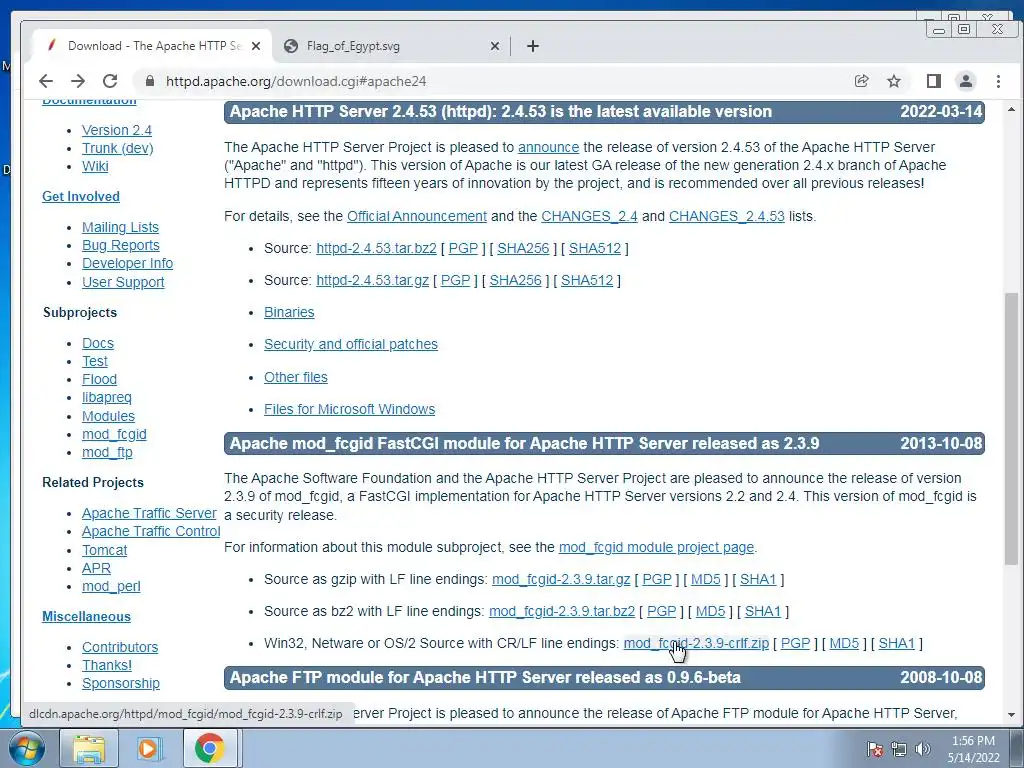Viewport: 1024px width, 768px height.
Task: Open the Wiki link
Action: [95, 166]
